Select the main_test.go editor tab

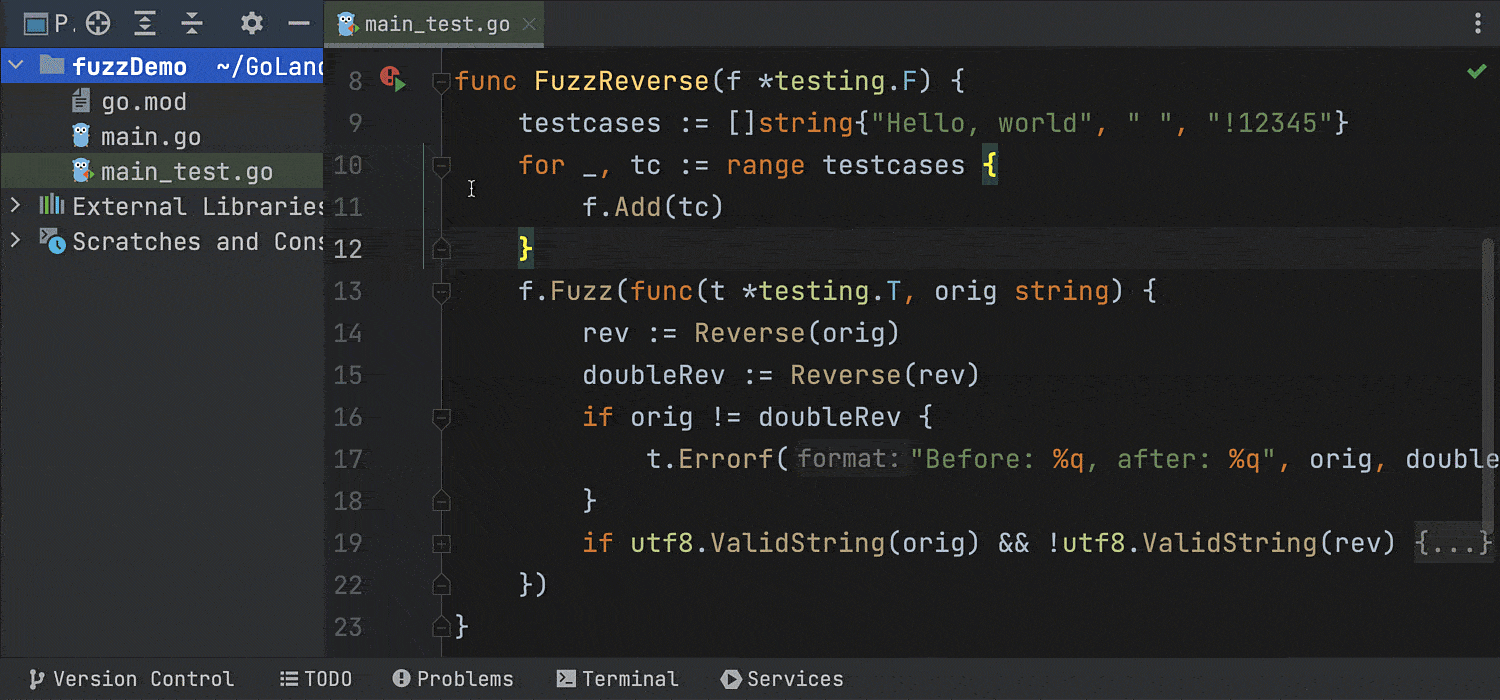(436, 25)
